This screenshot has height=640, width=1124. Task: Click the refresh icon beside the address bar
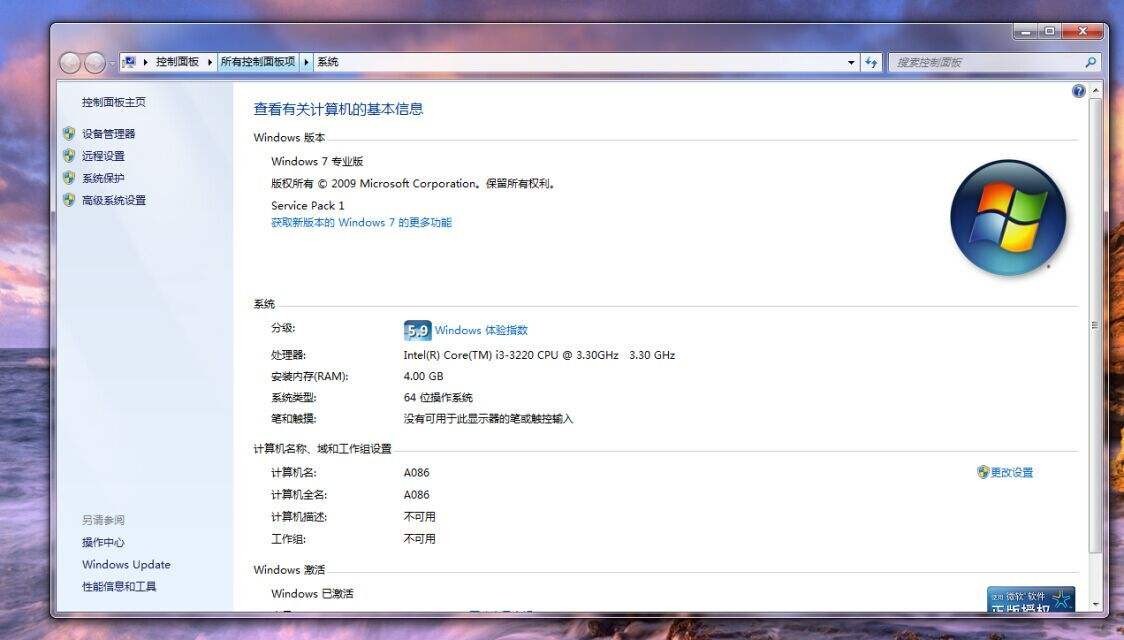click(x=871, y=62)
